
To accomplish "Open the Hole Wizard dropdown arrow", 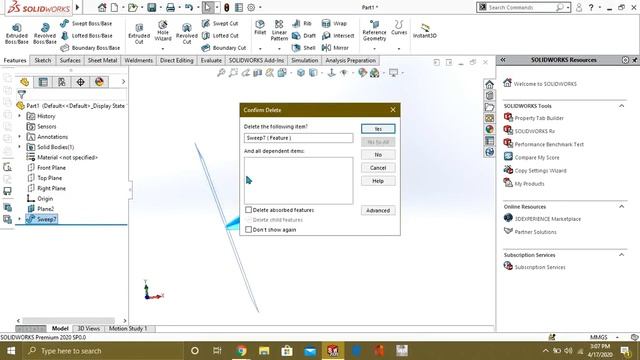I will pos(162,49).
